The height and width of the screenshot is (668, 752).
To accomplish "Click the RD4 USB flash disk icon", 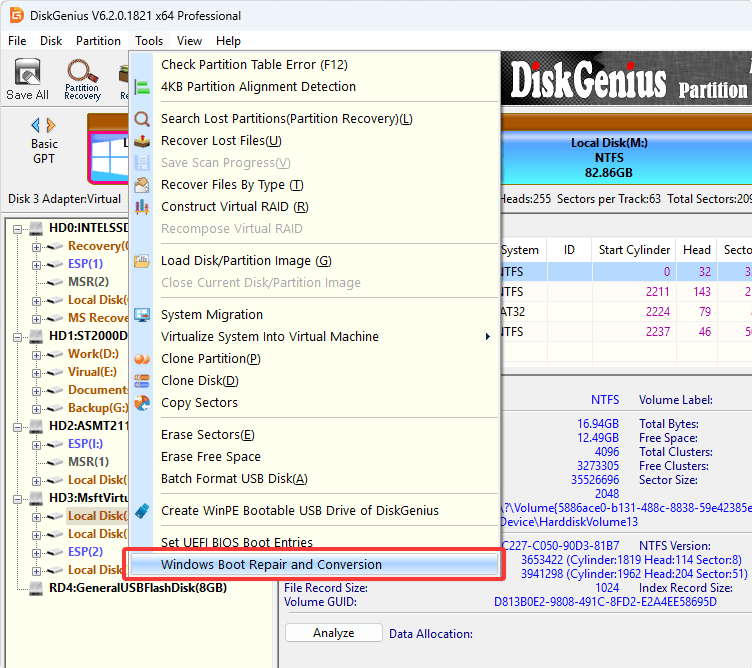I will pyautogui.click(x=36, y=588).
